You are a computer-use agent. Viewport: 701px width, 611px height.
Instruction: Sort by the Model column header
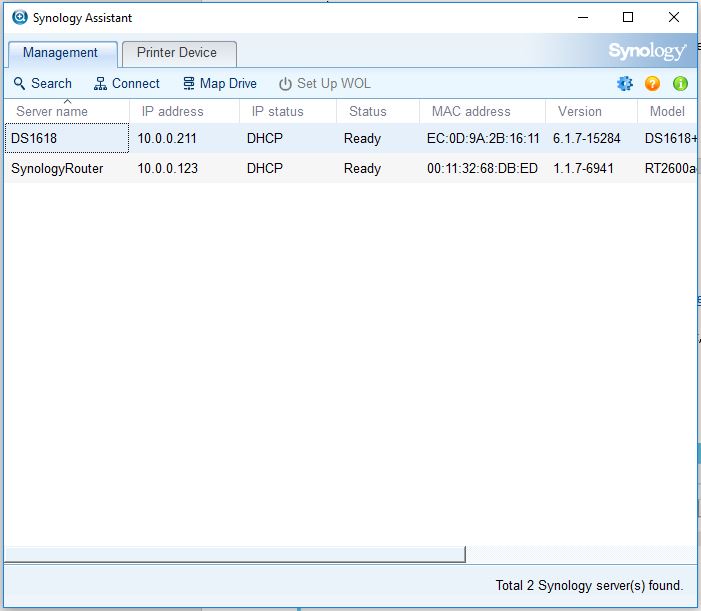[x=667, y=111]
